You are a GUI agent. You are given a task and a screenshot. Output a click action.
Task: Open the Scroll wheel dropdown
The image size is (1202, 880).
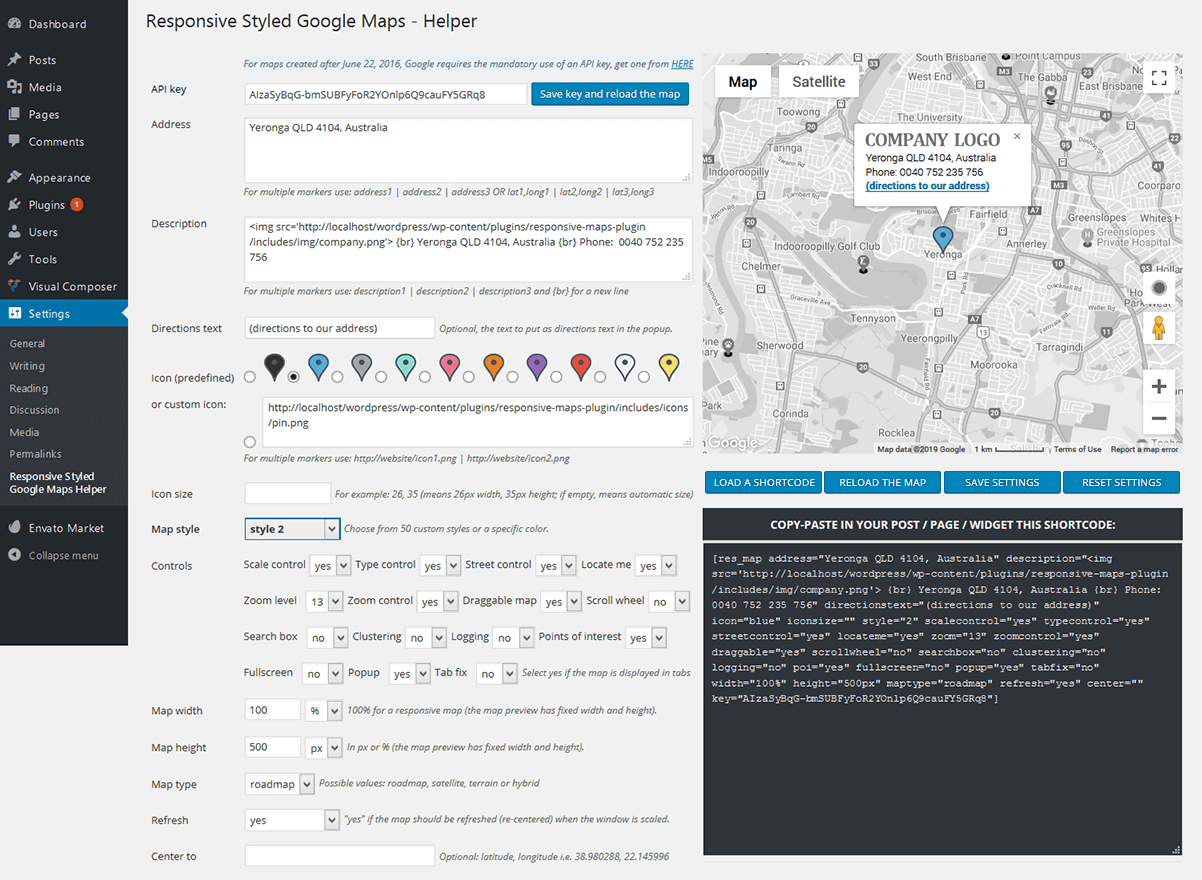(671, 601)
